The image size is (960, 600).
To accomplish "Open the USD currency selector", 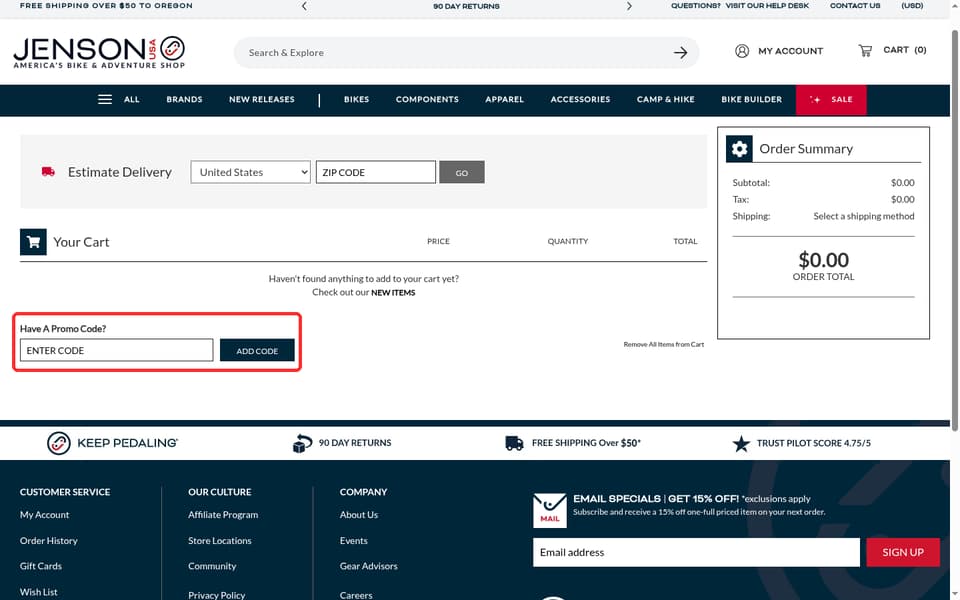I will pyautogui.click(x=912, y=6).
